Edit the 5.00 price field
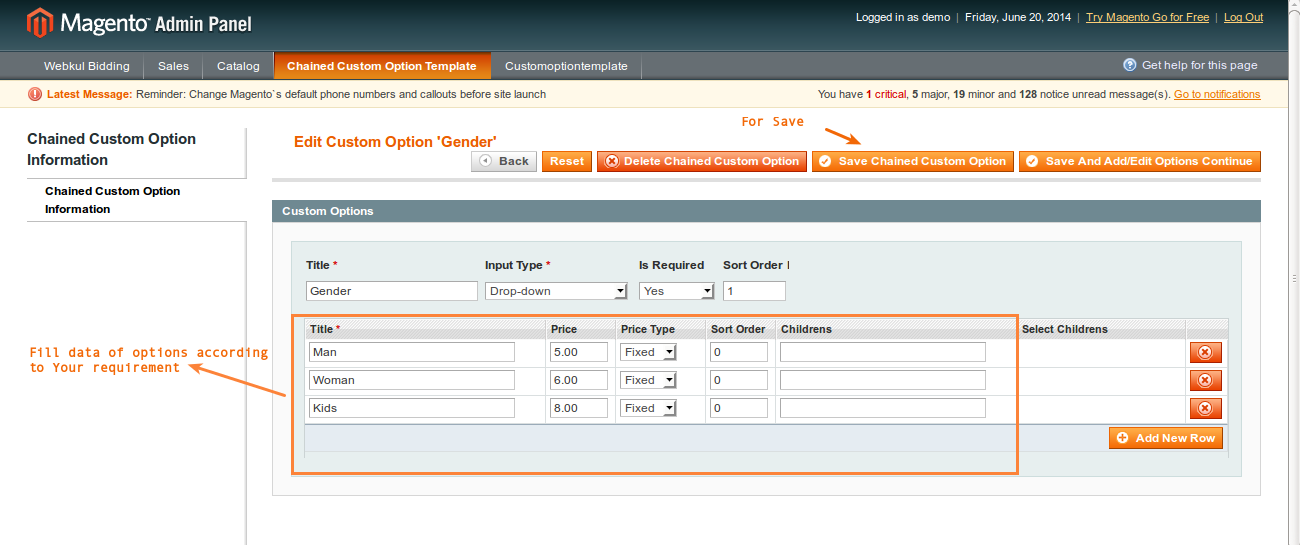The image size is (1302, 547). [x=579, y=352]
